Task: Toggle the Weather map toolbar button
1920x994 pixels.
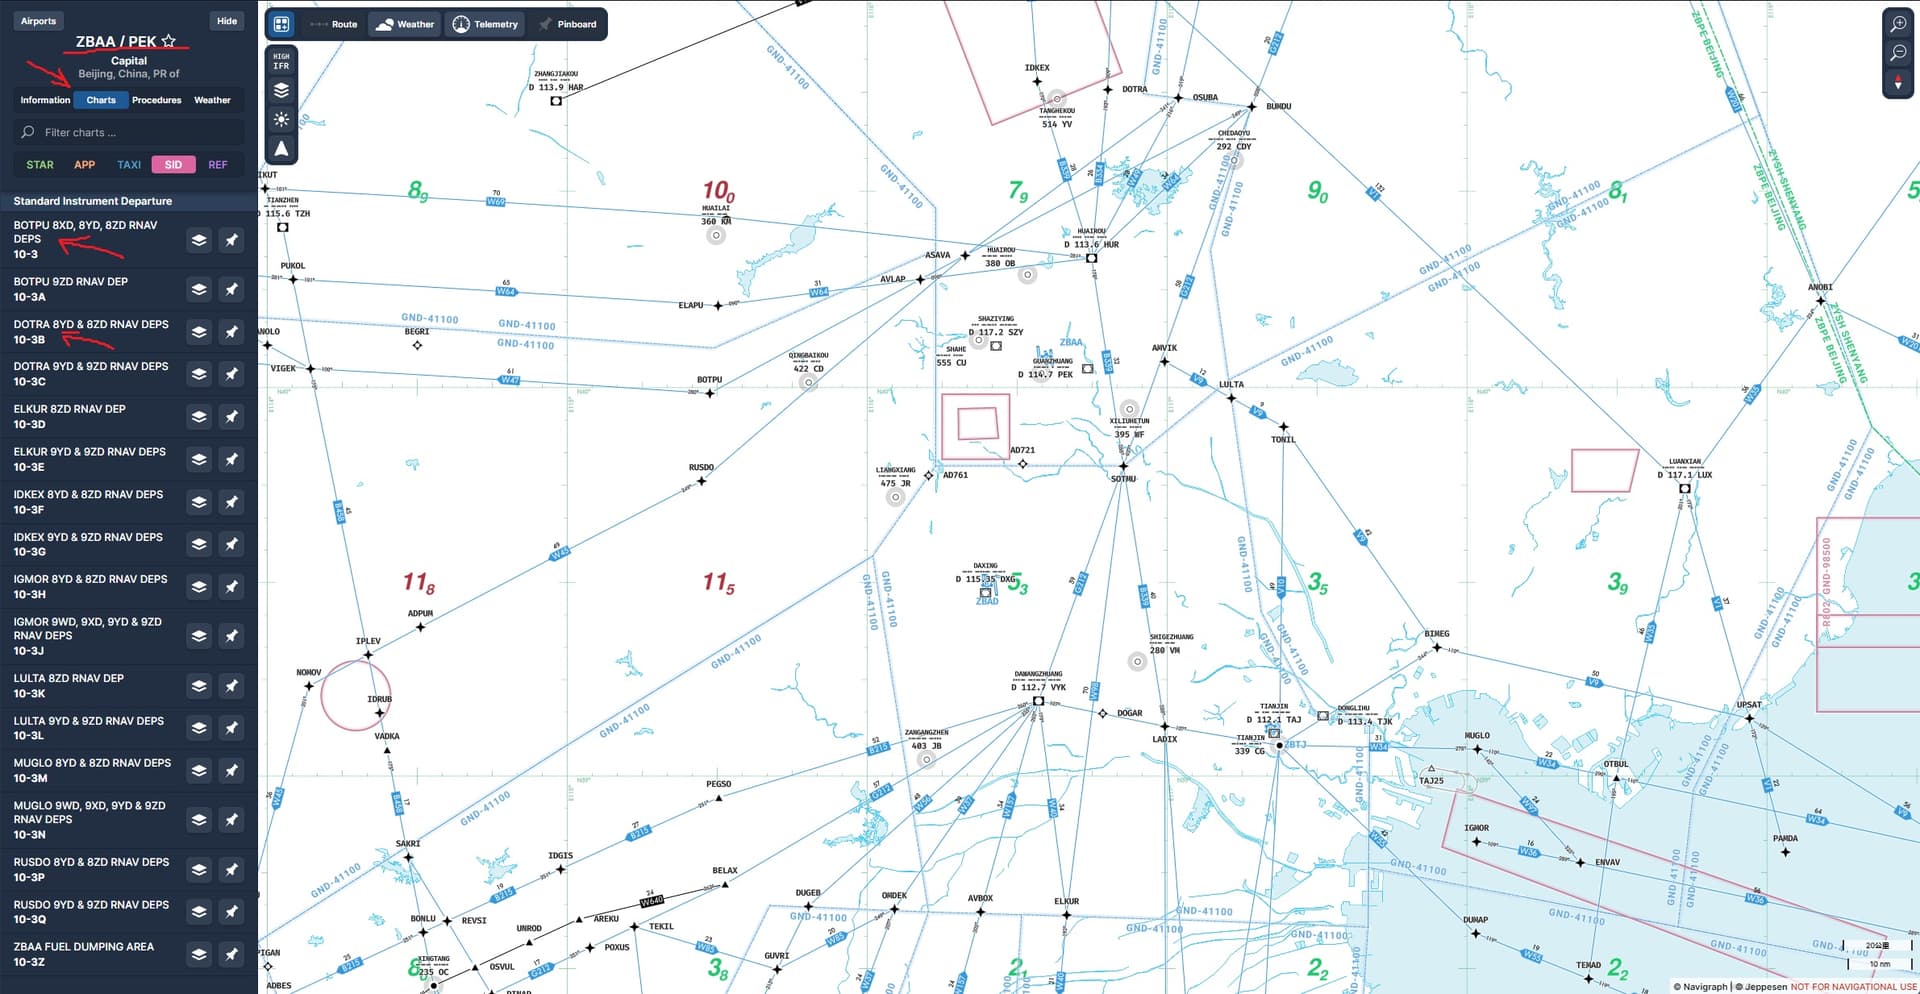Action: pyautogui.click(x=405, y=24)
